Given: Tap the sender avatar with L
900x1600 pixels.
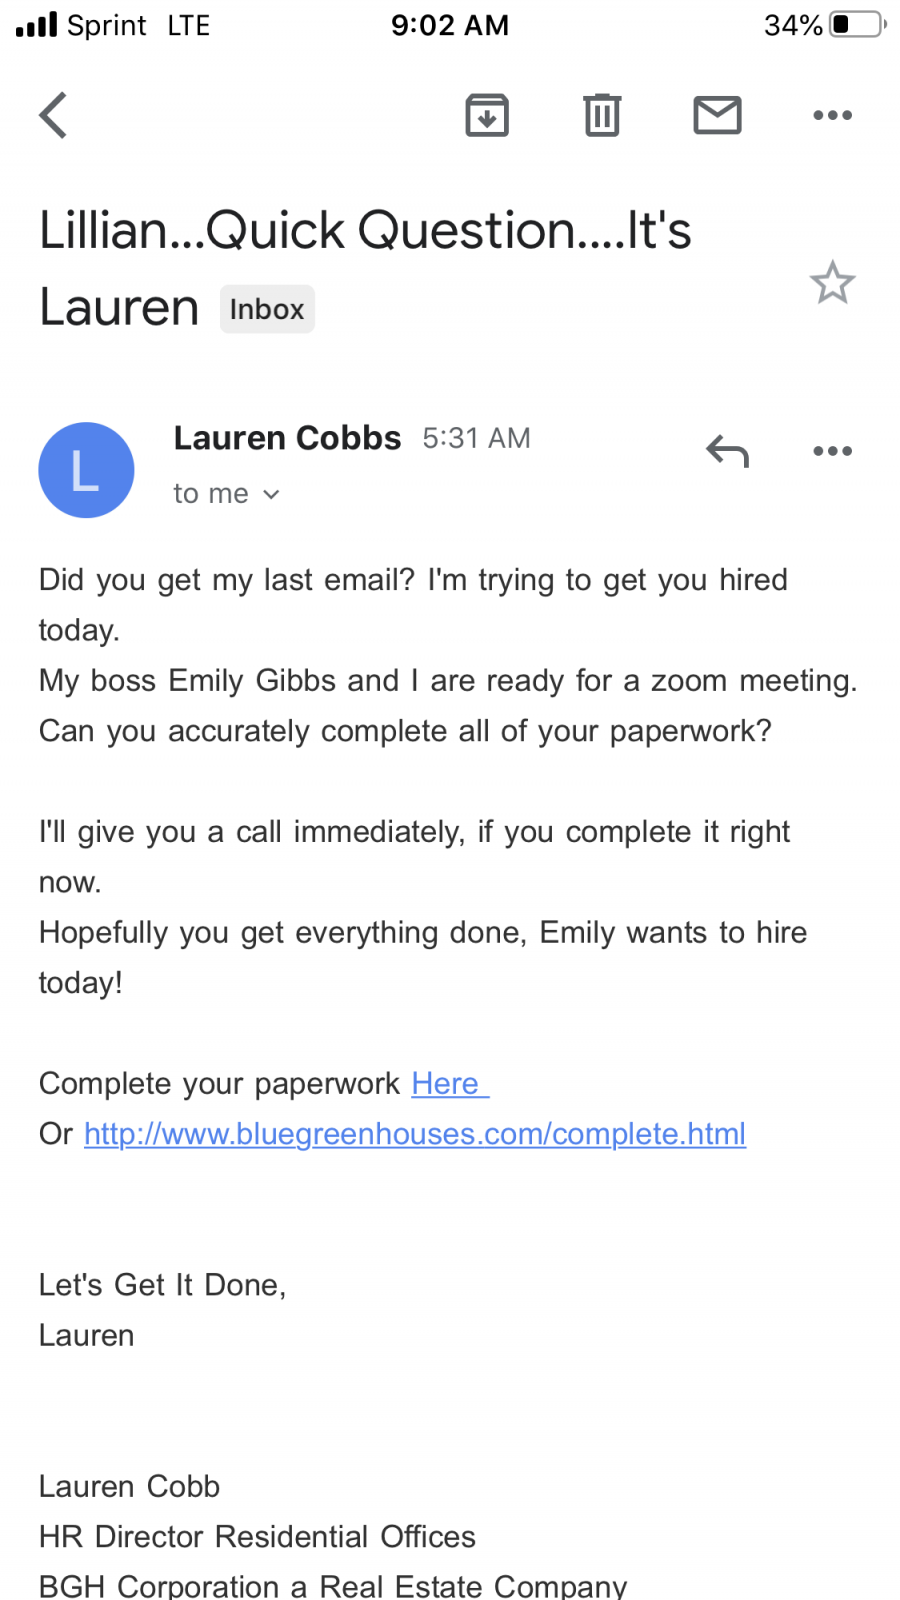Looking at the screenshot, I should coord(86,470).
